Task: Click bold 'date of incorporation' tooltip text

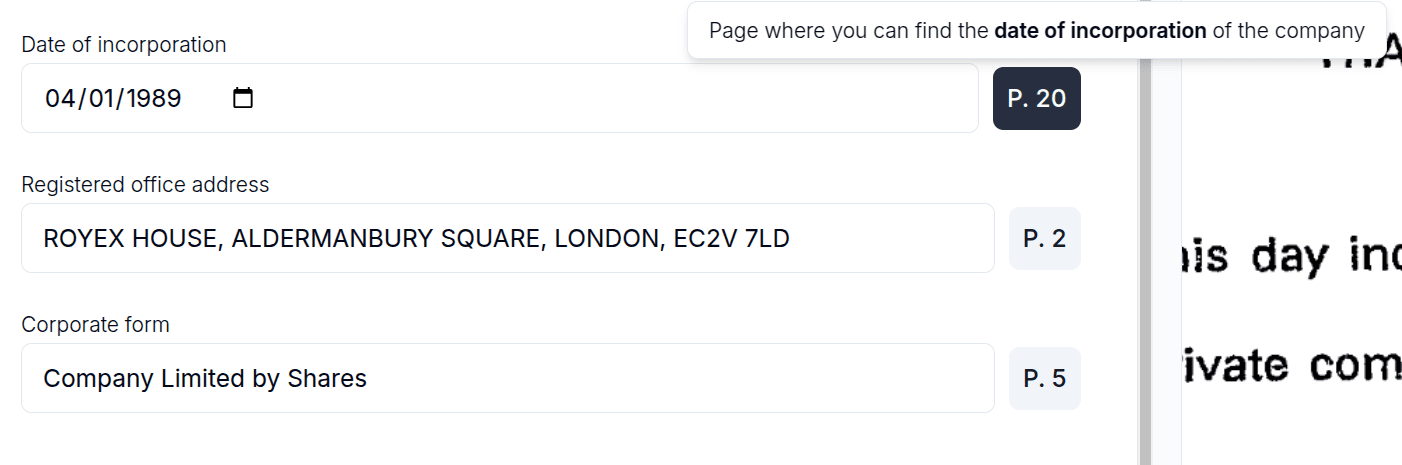Action: point(1100,30)
